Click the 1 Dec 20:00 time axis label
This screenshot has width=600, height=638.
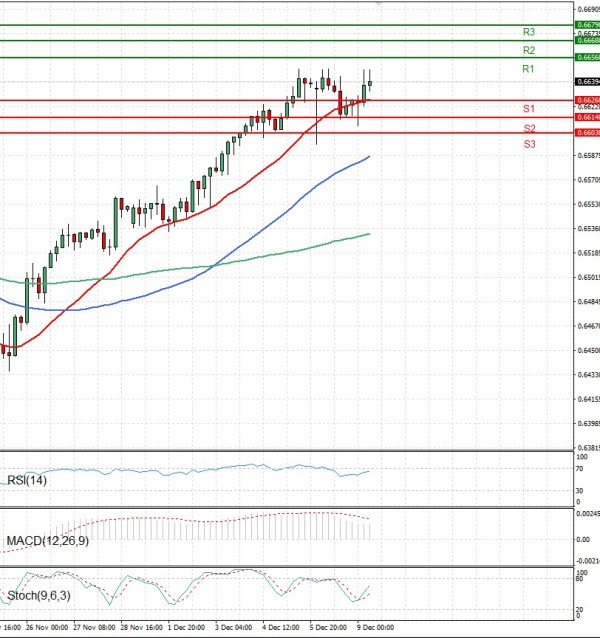(188, 628)
